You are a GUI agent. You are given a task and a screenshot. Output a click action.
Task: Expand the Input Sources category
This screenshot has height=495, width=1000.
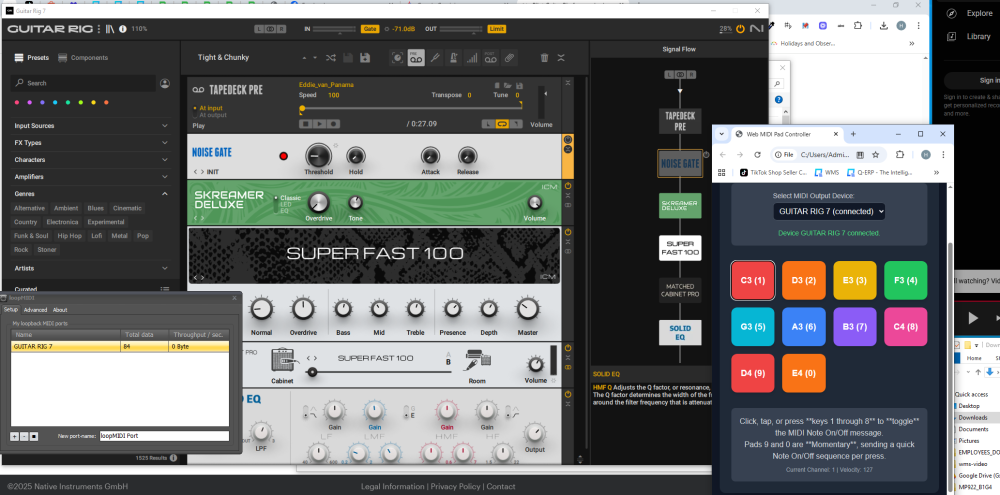click(x=91, y=126)
